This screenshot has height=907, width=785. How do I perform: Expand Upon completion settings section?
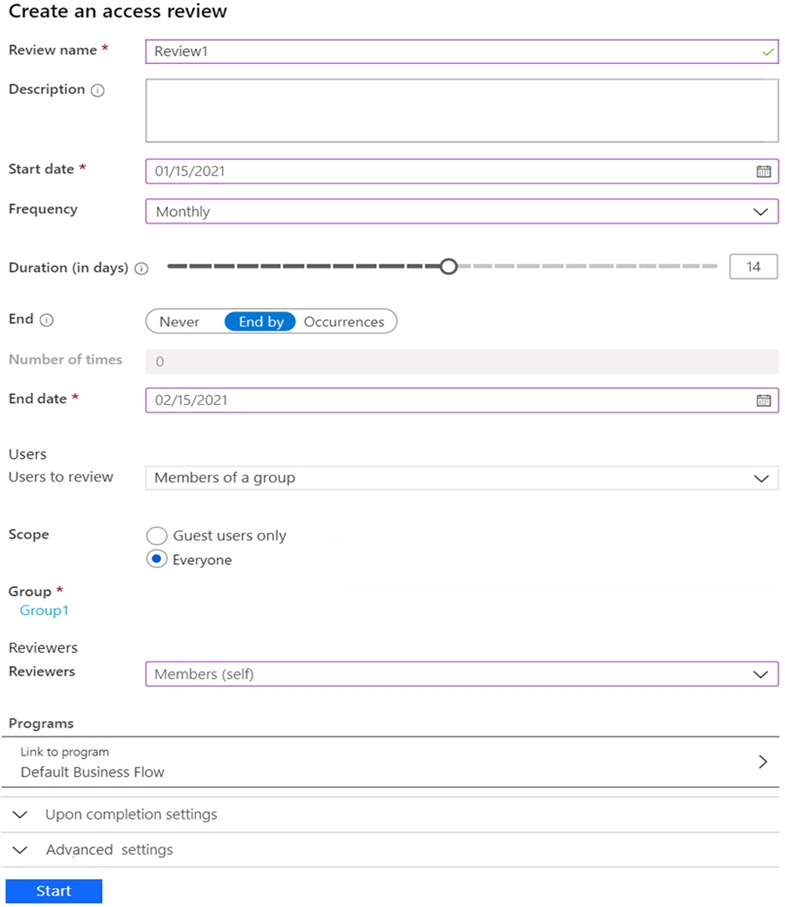click(130, 814)
